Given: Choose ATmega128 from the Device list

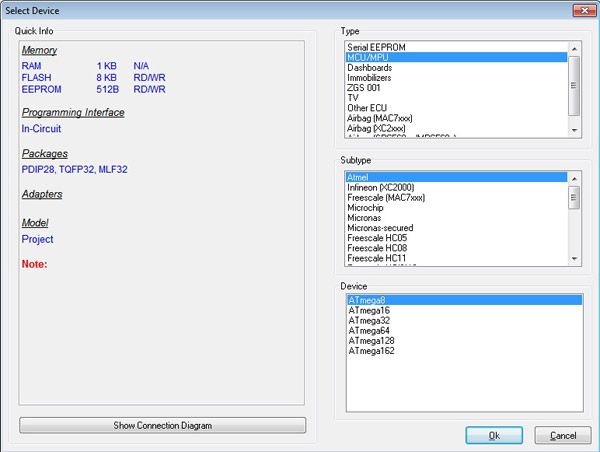Looking at the screenshot, I should 372,341.
